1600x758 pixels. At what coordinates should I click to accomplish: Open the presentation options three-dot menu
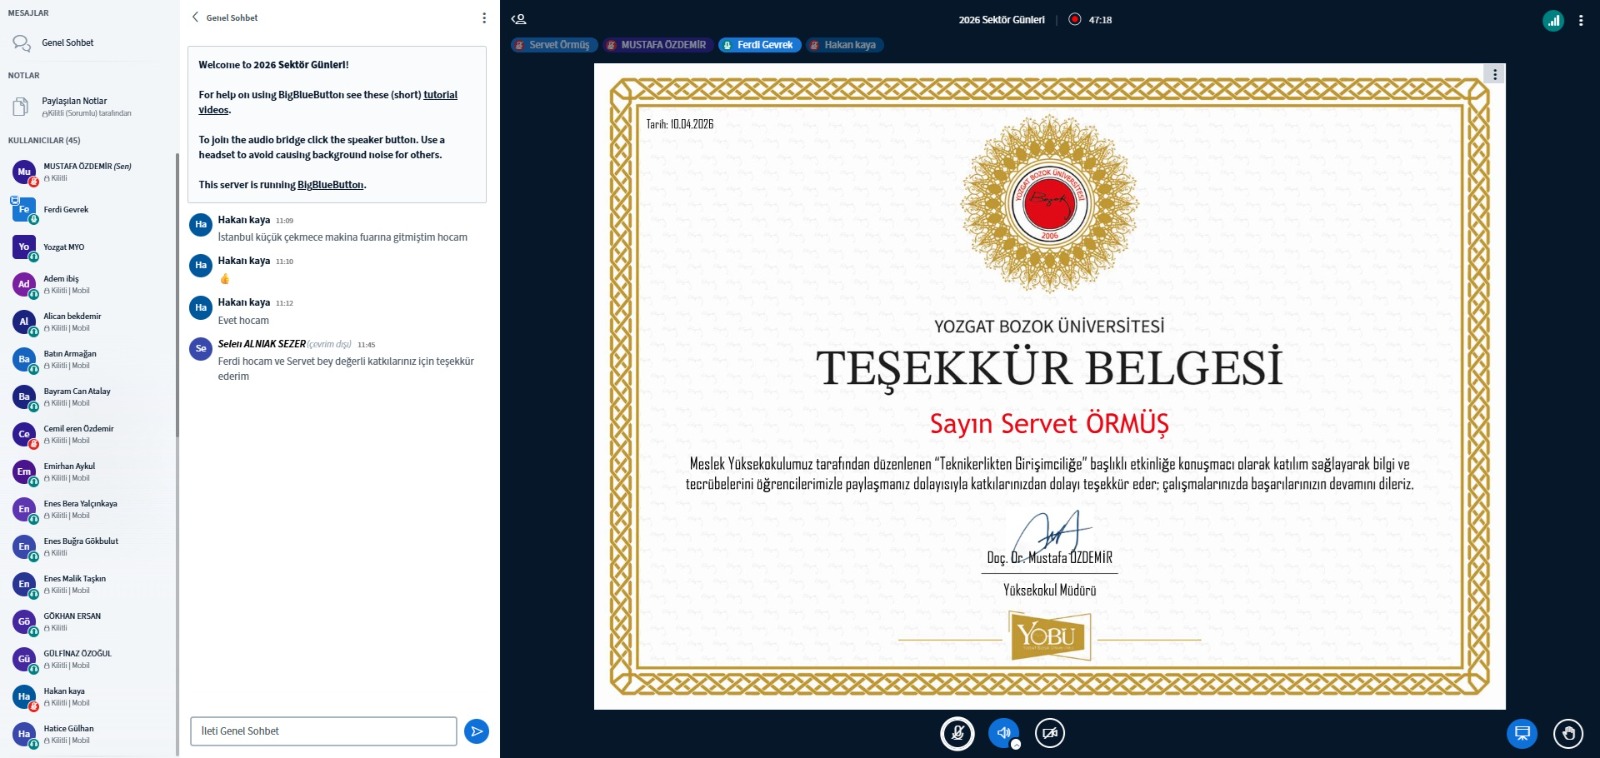pyautogui.click(x=1495, y=74)
